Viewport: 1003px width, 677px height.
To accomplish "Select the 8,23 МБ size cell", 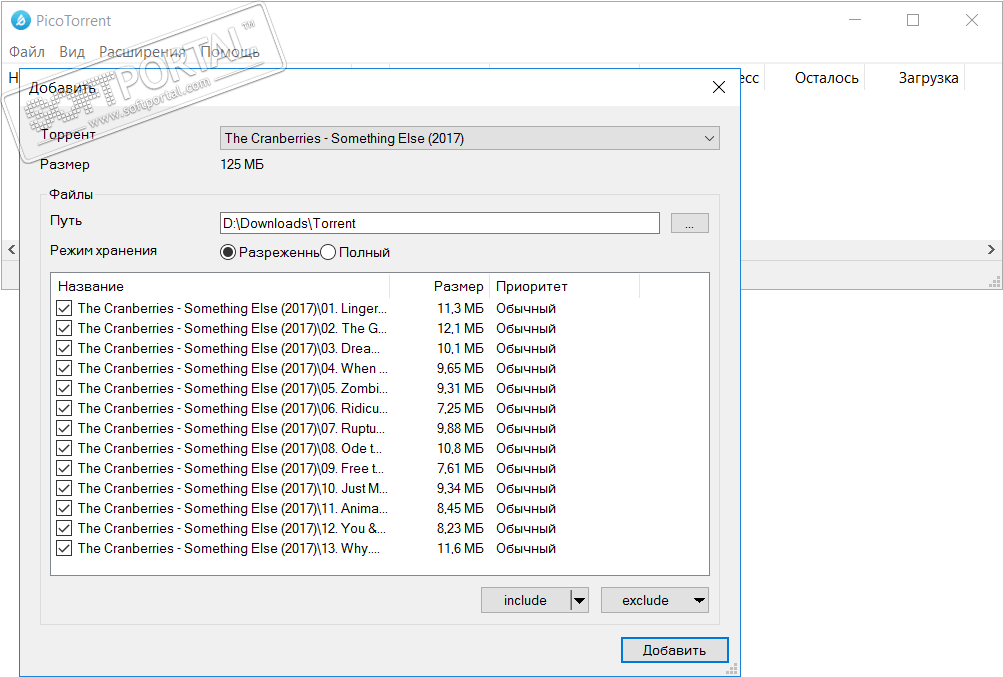I will point(461,528).
